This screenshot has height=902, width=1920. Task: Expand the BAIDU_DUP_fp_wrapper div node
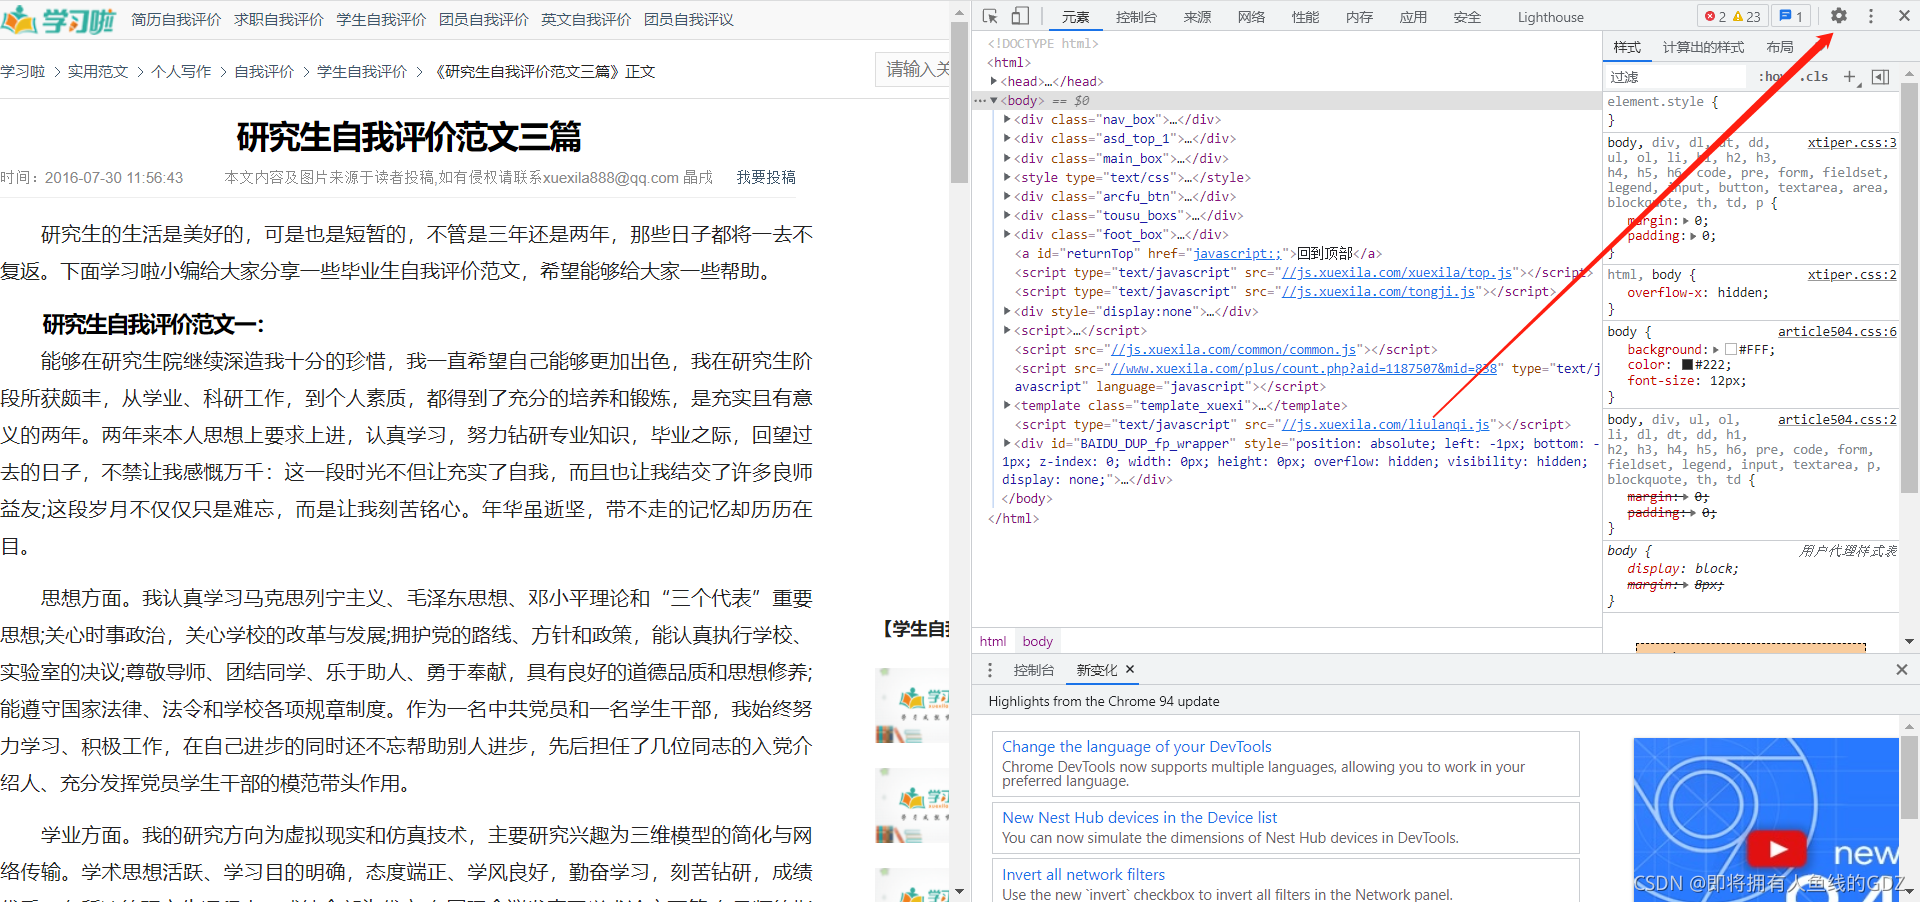pos(1007,443)
